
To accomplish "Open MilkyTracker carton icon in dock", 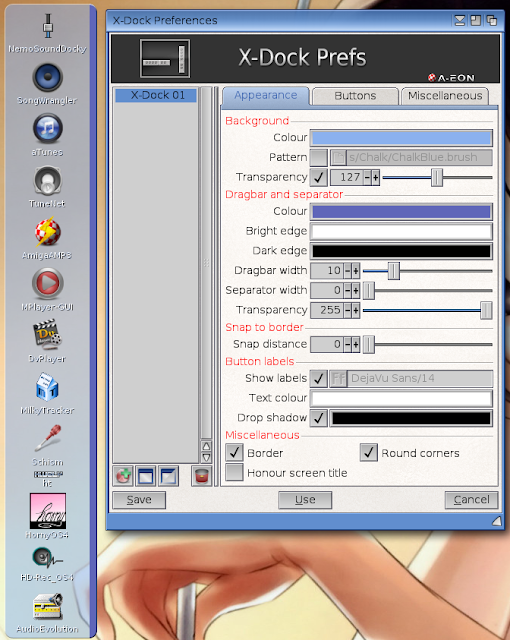I will (47, 387).
